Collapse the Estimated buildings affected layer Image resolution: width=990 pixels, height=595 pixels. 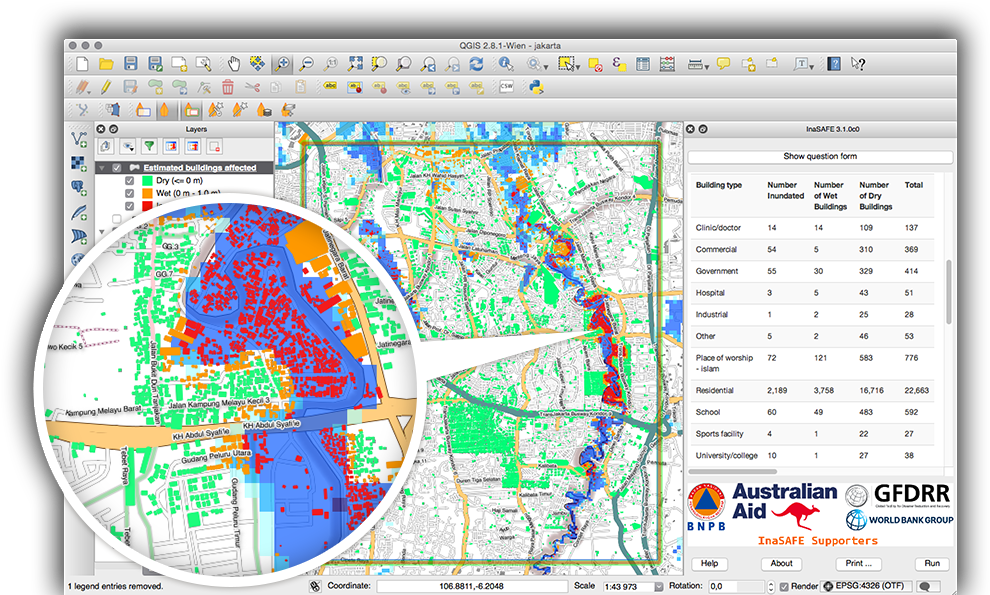pyautogui.click(x=102, y=167)
